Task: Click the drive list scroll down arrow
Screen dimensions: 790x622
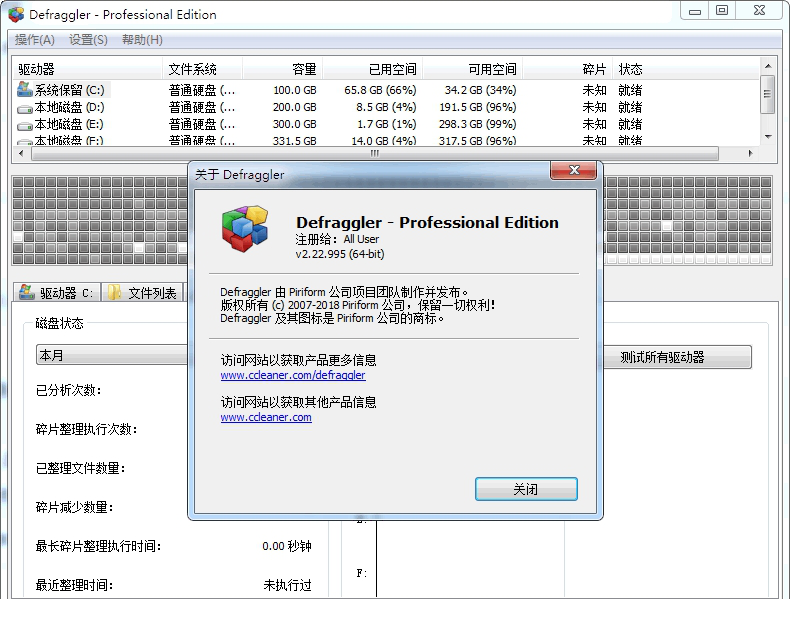Action: (x=767, y=137)
